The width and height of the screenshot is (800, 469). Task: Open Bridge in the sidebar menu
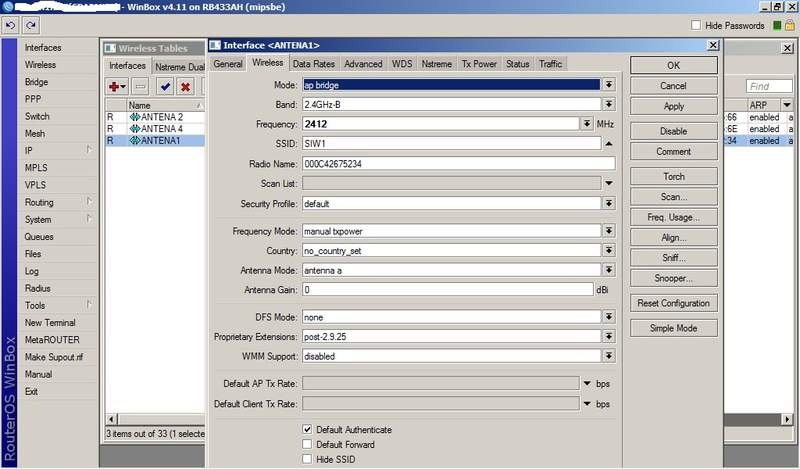(x=36, y=82)
